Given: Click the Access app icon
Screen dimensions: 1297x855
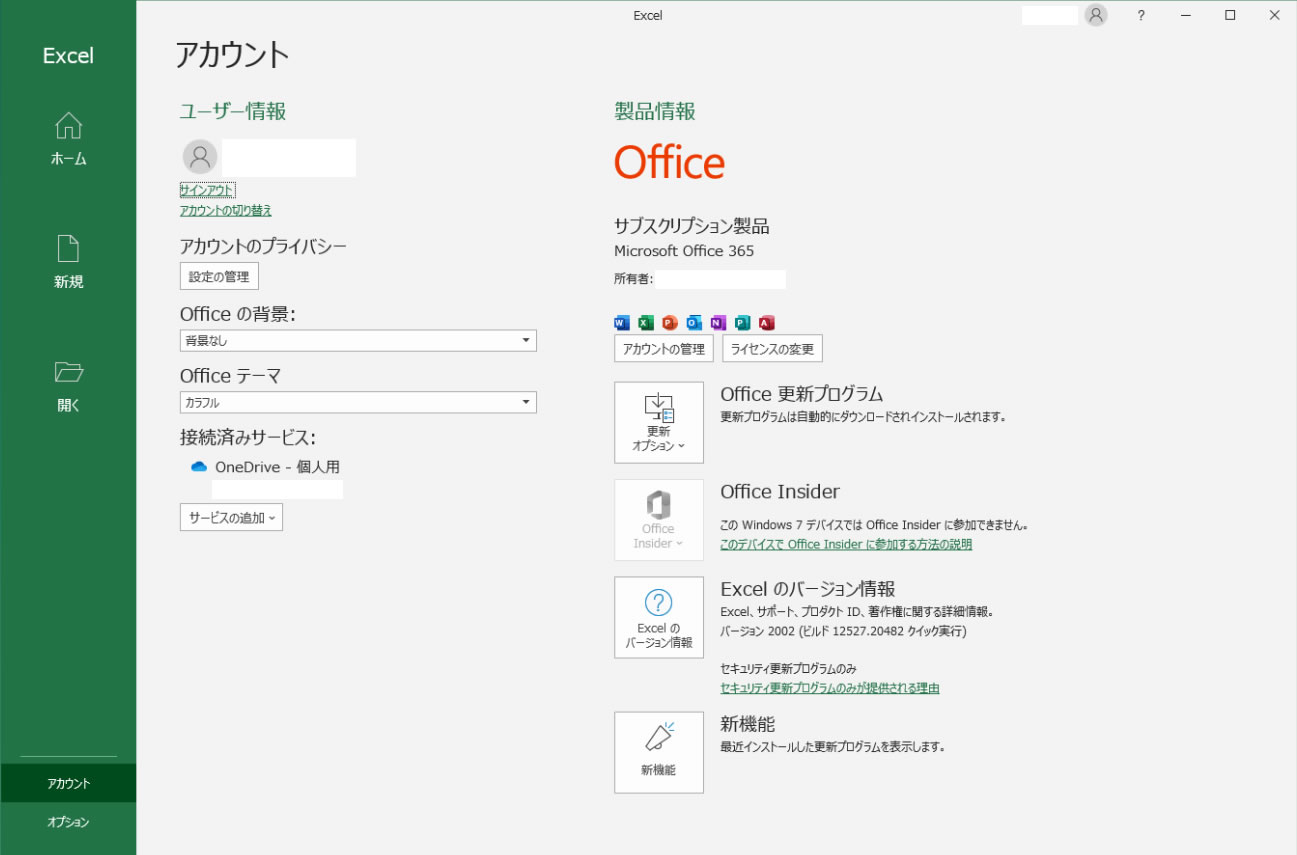Looking at the screenshot, I should point(767,322).
